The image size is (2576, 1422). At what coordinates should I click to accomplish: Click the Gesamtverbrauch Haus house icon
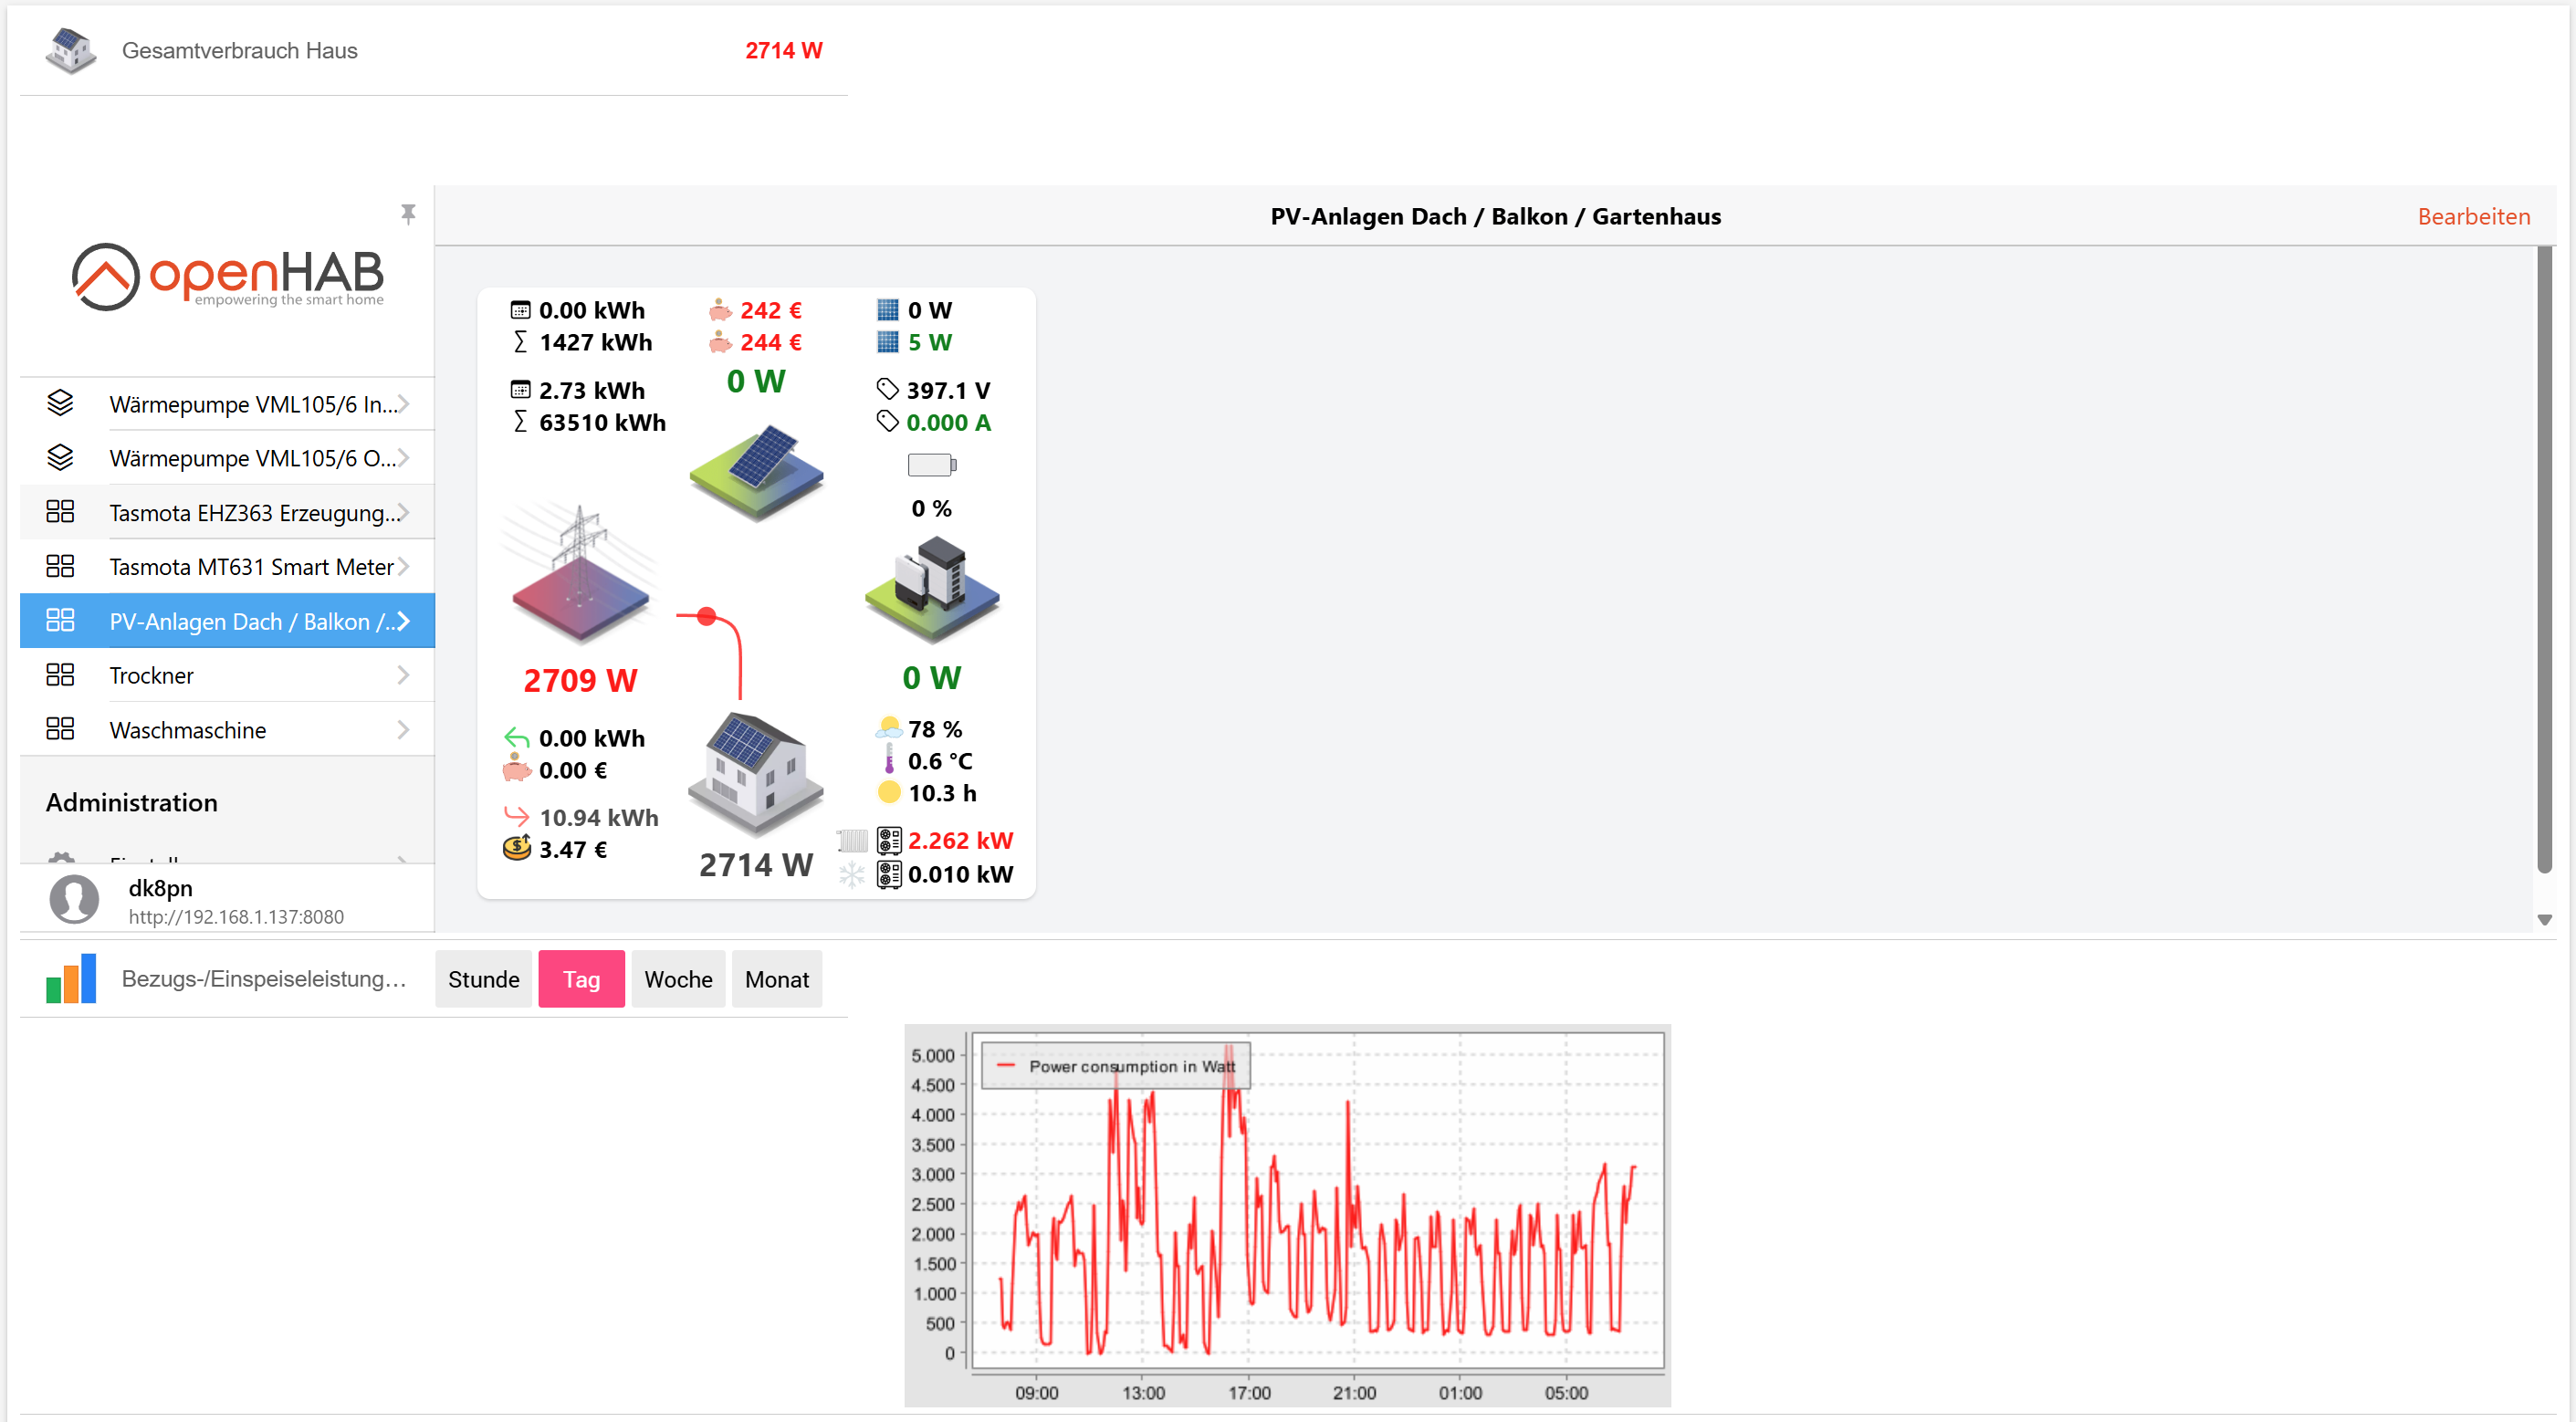click(x=71, y=50)
